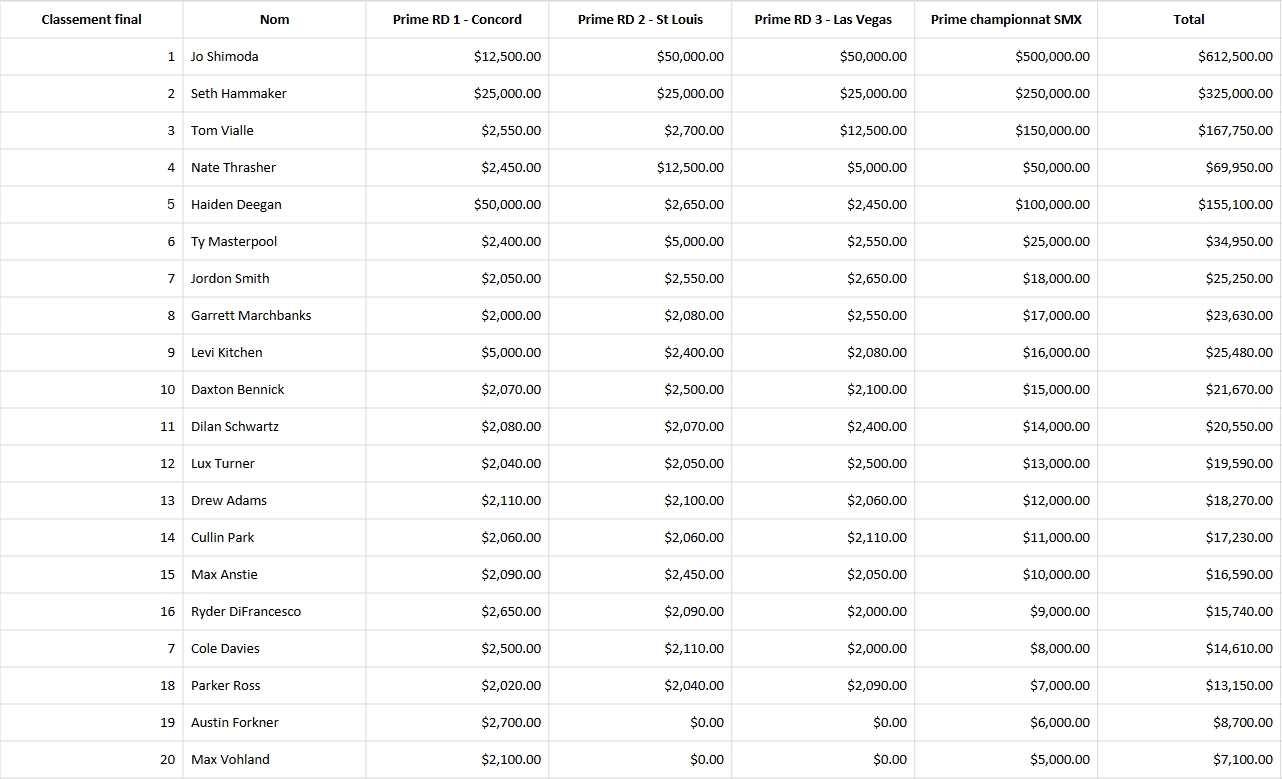Click the Prime RD 1 - Concord header
The height and width of the screenshot is (779, 1282).
click(x=457, y=19)
